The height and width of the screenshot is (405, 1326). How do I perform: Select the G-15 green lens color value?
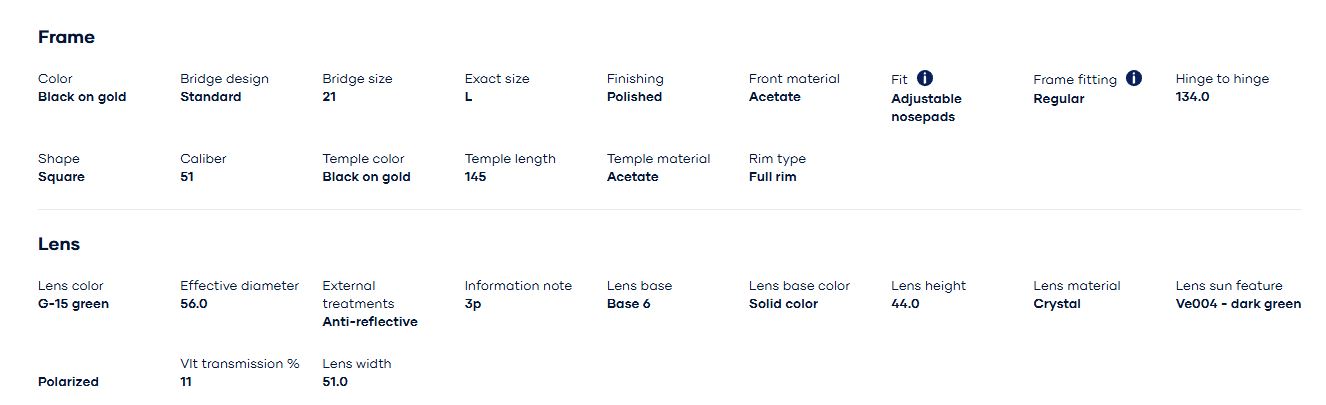click(73, 304)
